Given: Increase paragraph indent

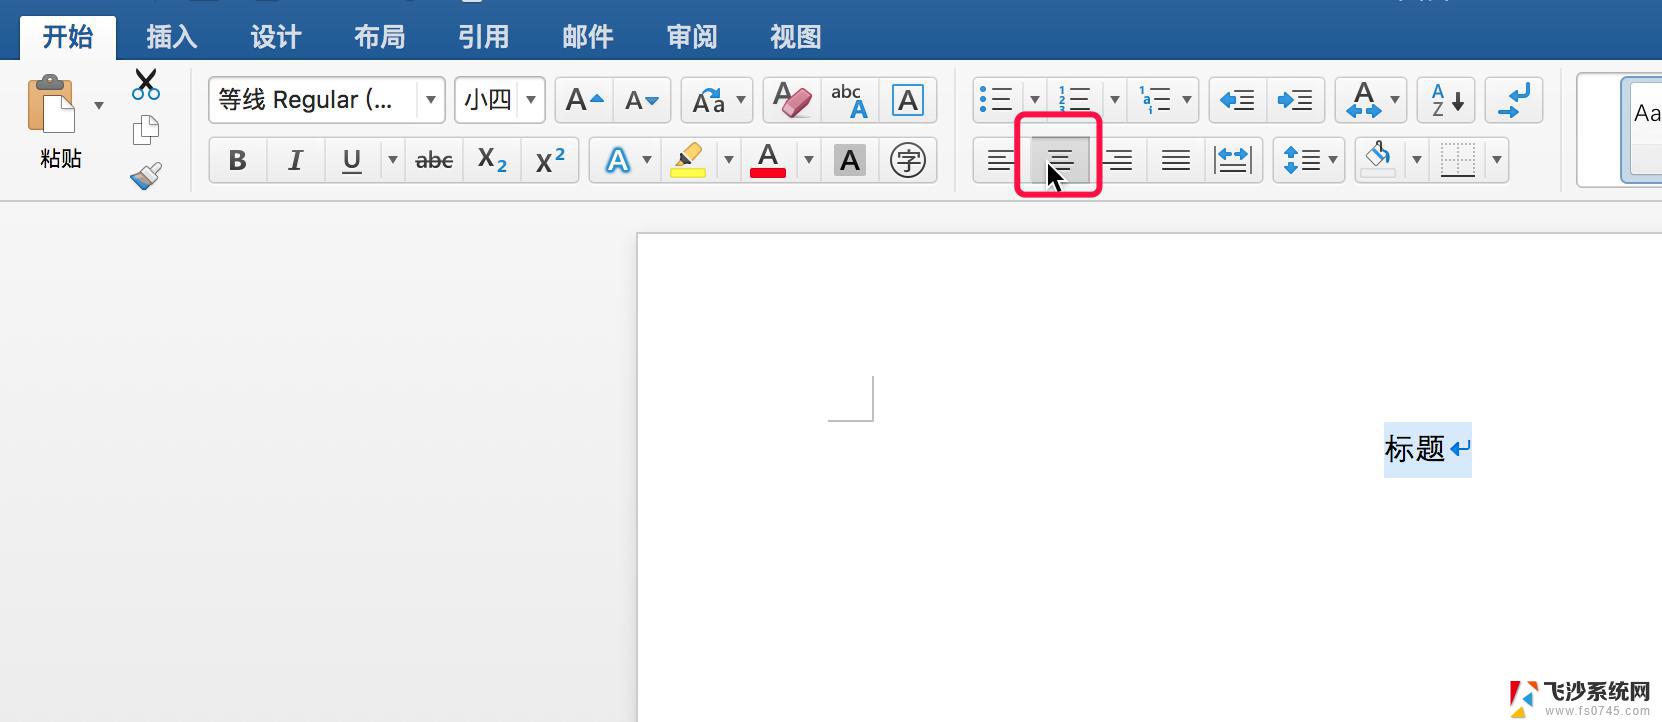Looking at the screenshot, I should point(1295,100).
